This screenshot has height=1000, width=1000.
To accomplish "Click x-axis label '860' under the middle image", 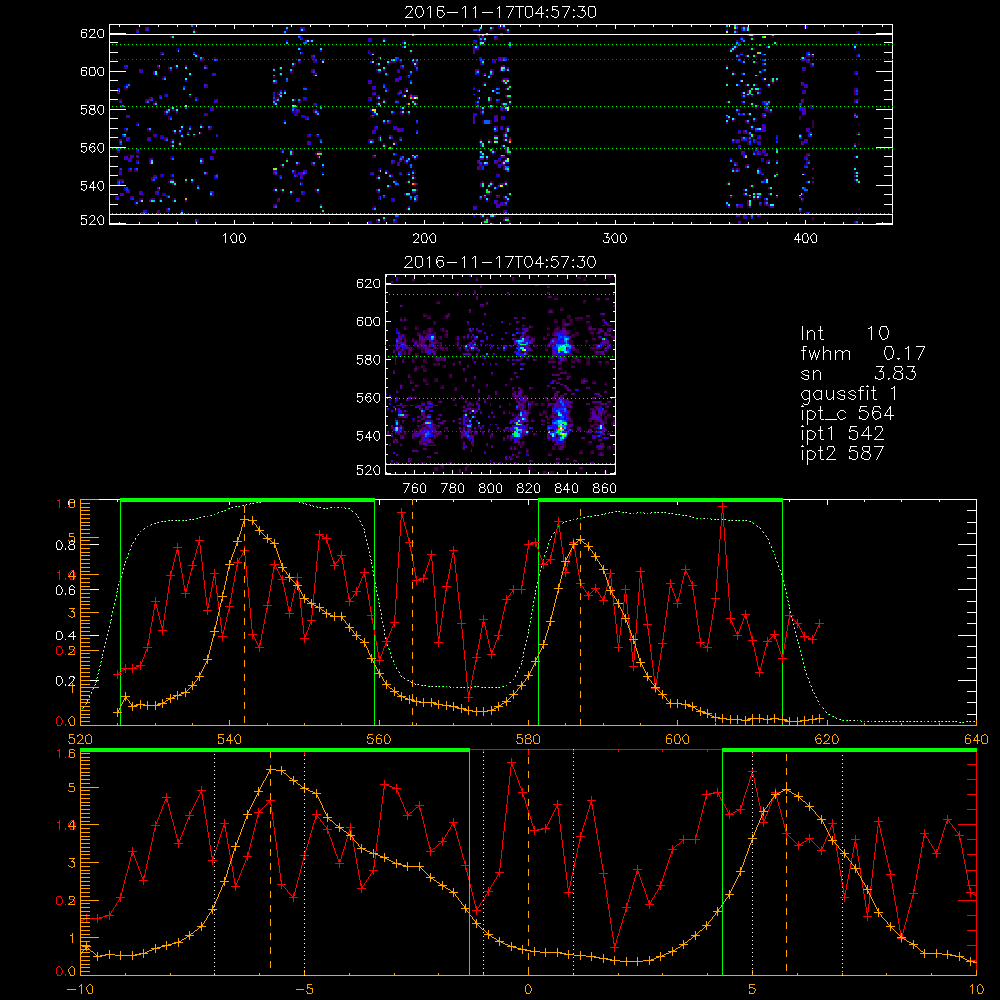I will (x=605, y=489).
